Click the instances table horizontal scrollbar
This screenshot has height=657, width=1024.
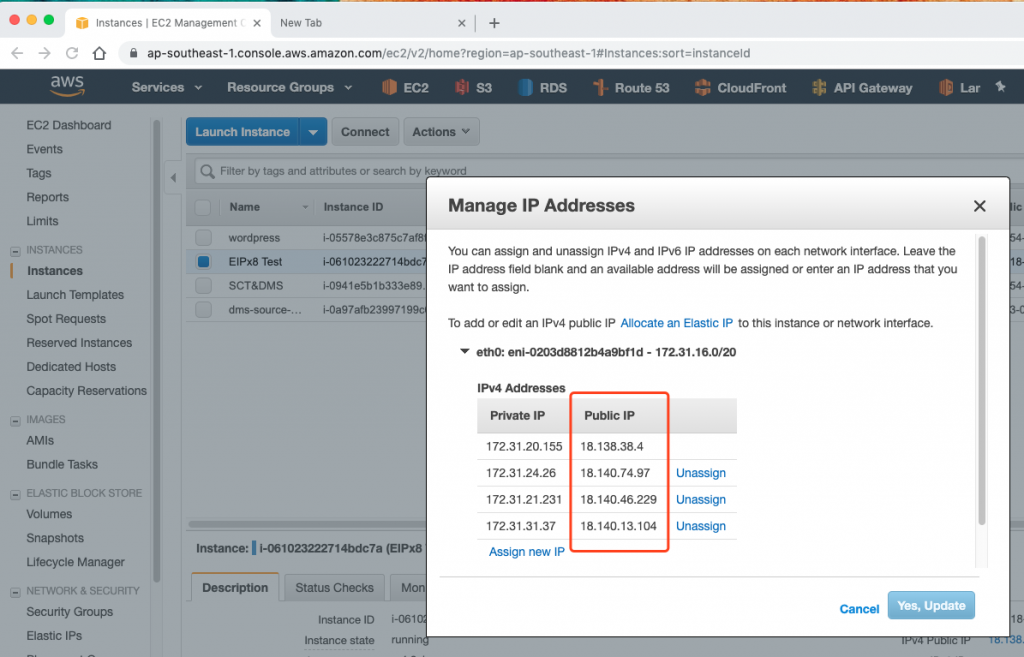click(307, 524)
